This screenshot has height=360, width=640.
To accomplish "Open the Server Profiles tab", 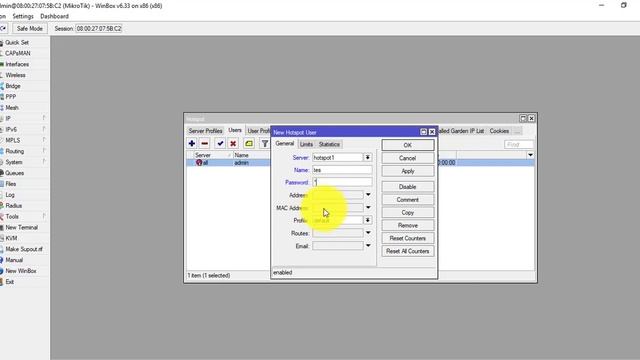I will click(205, 131).
